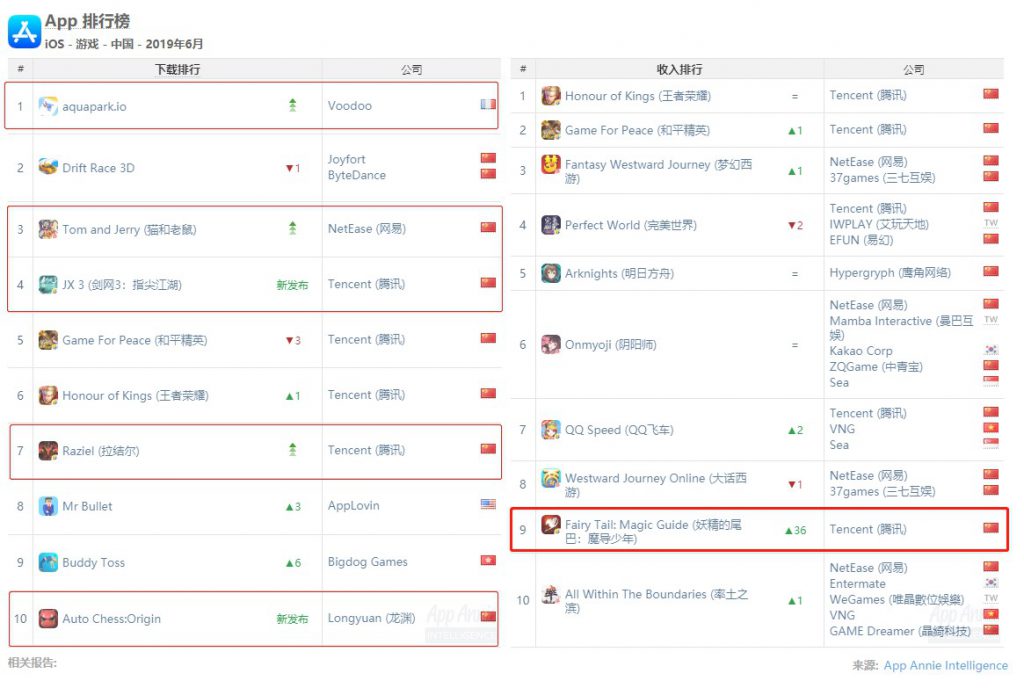Click the Voodoo company name
This screenshot has height=688, width=1024.
(x=349, y=106)
